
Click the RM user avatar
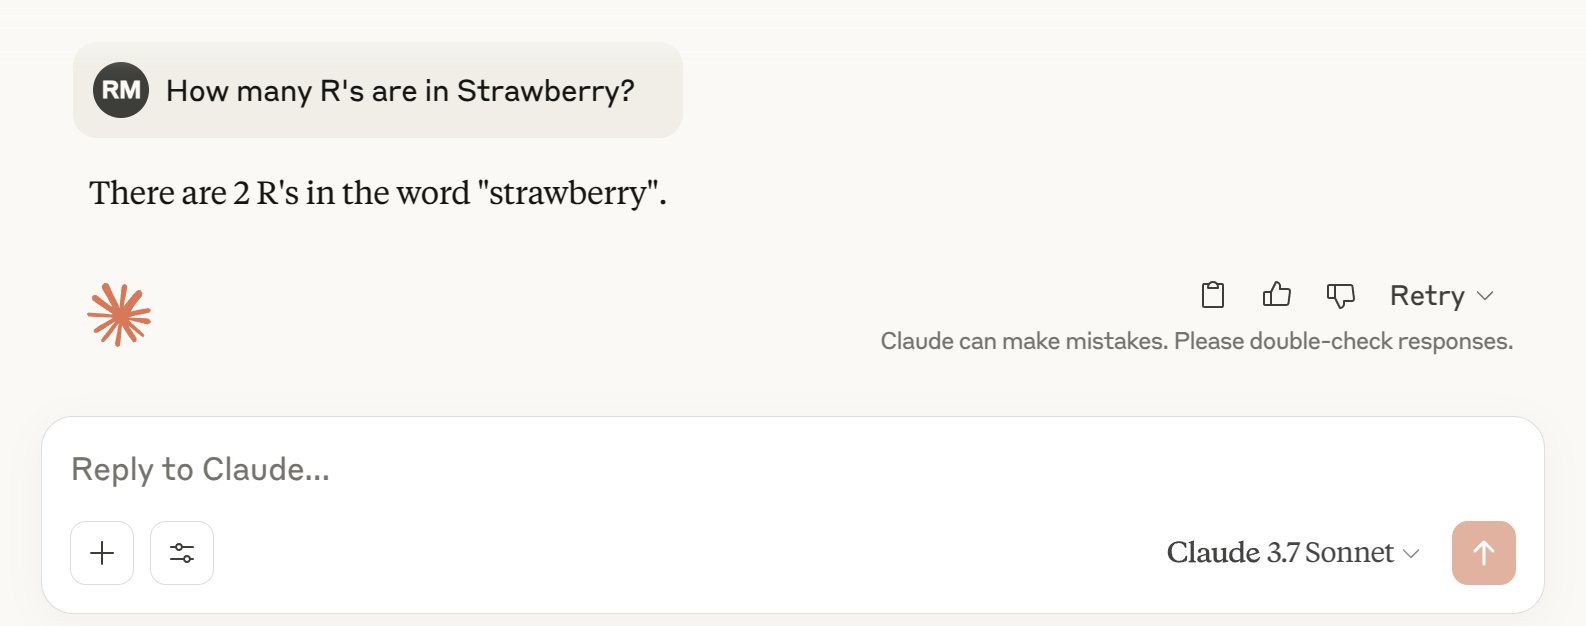coord(121,90)
